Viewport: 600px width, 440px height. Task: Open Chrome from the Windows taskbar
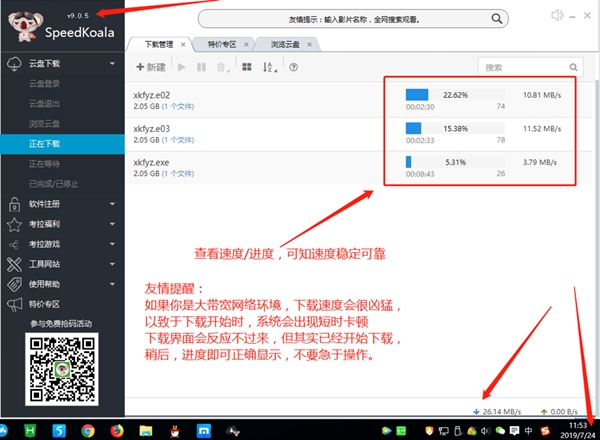88,430
